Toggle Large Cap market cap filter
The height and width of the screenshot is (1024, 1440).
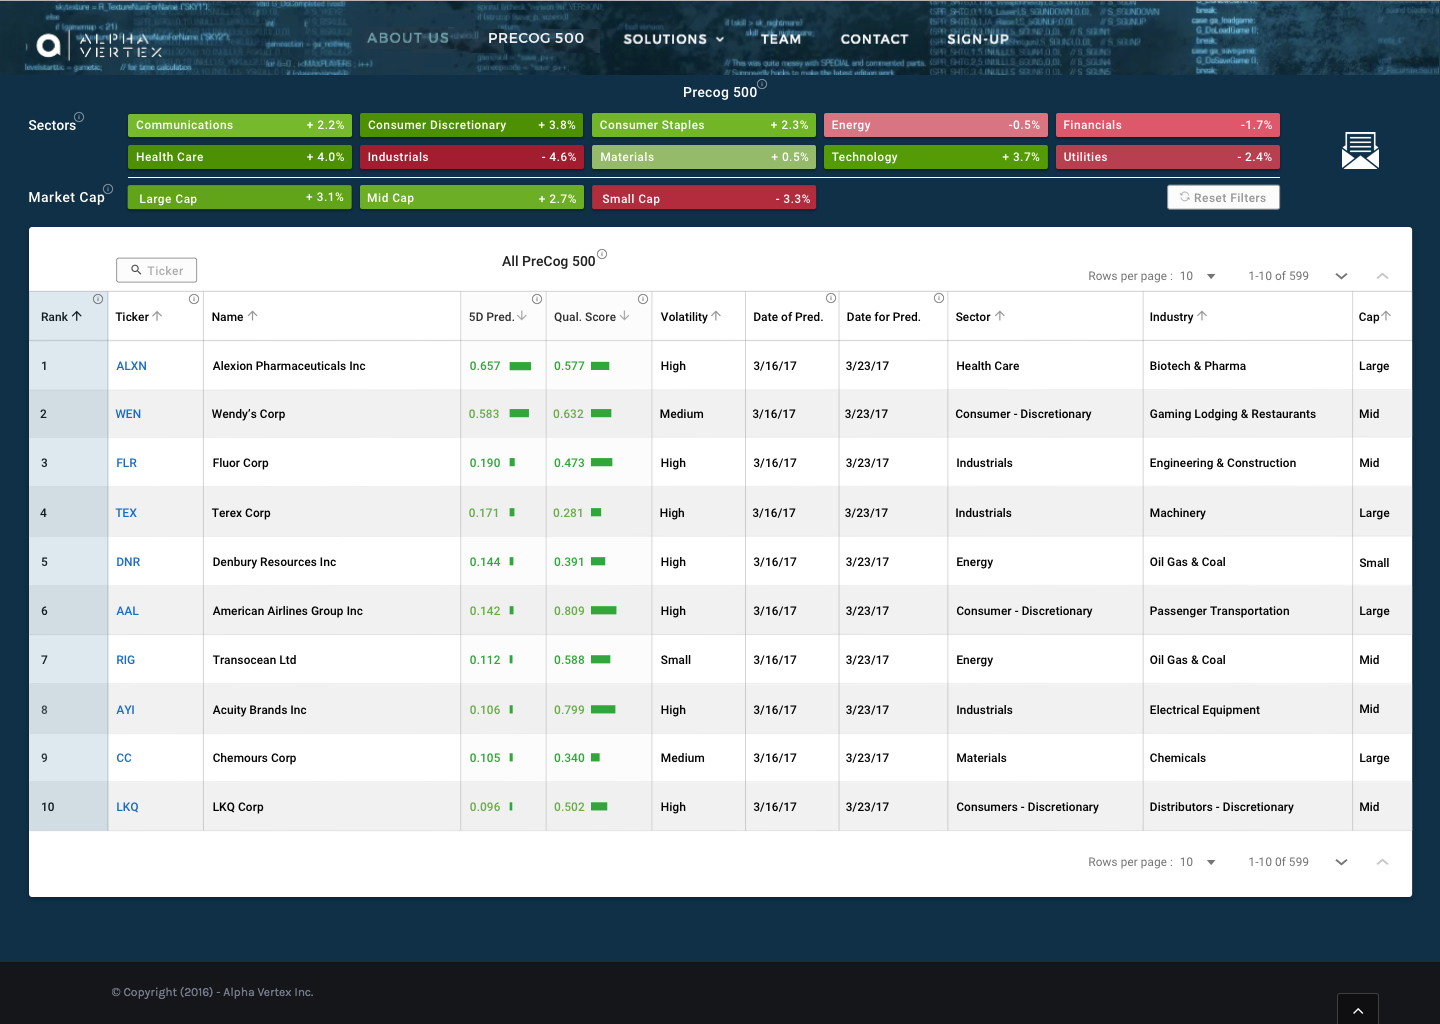tap(240, 198)
